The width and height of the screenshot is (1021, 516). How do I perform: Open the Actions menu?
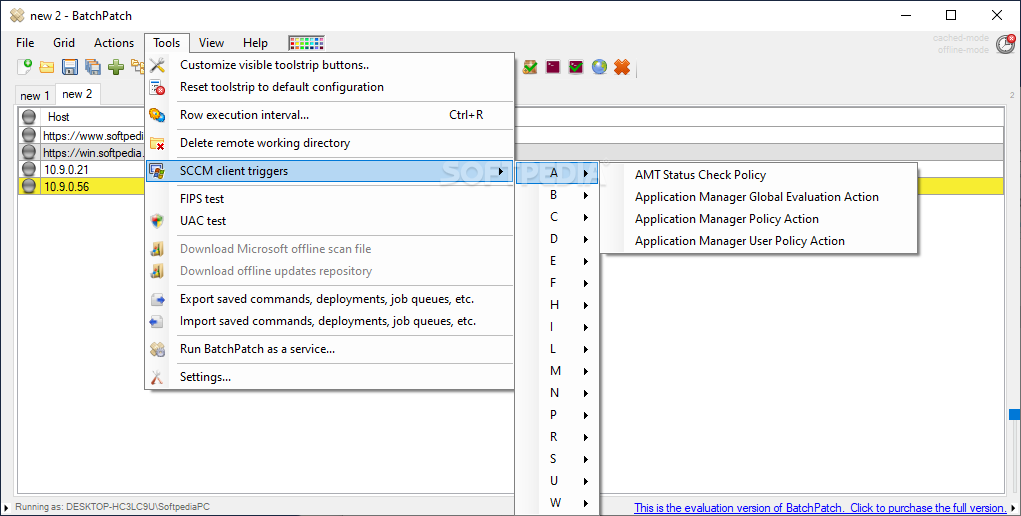[114, 43]
